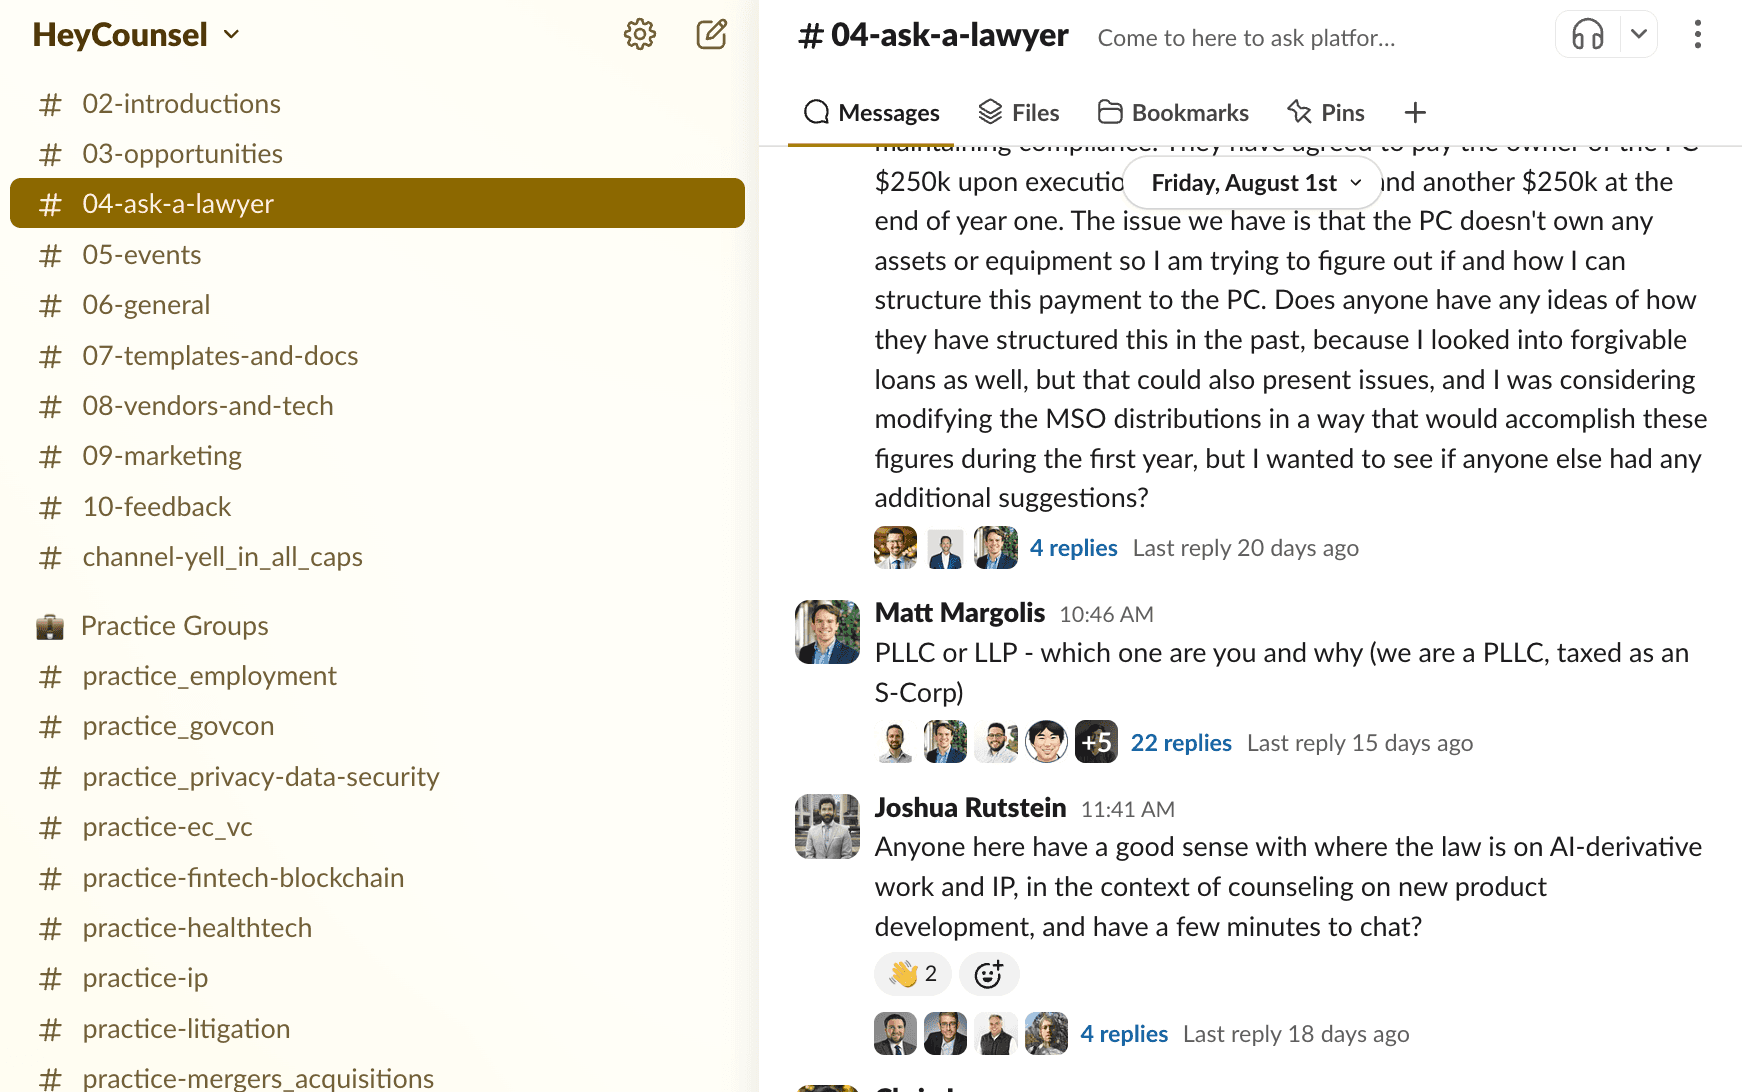Switch to the Files tab
The width and height of the screenshot is (1742, 1092).
point(1019,113)
